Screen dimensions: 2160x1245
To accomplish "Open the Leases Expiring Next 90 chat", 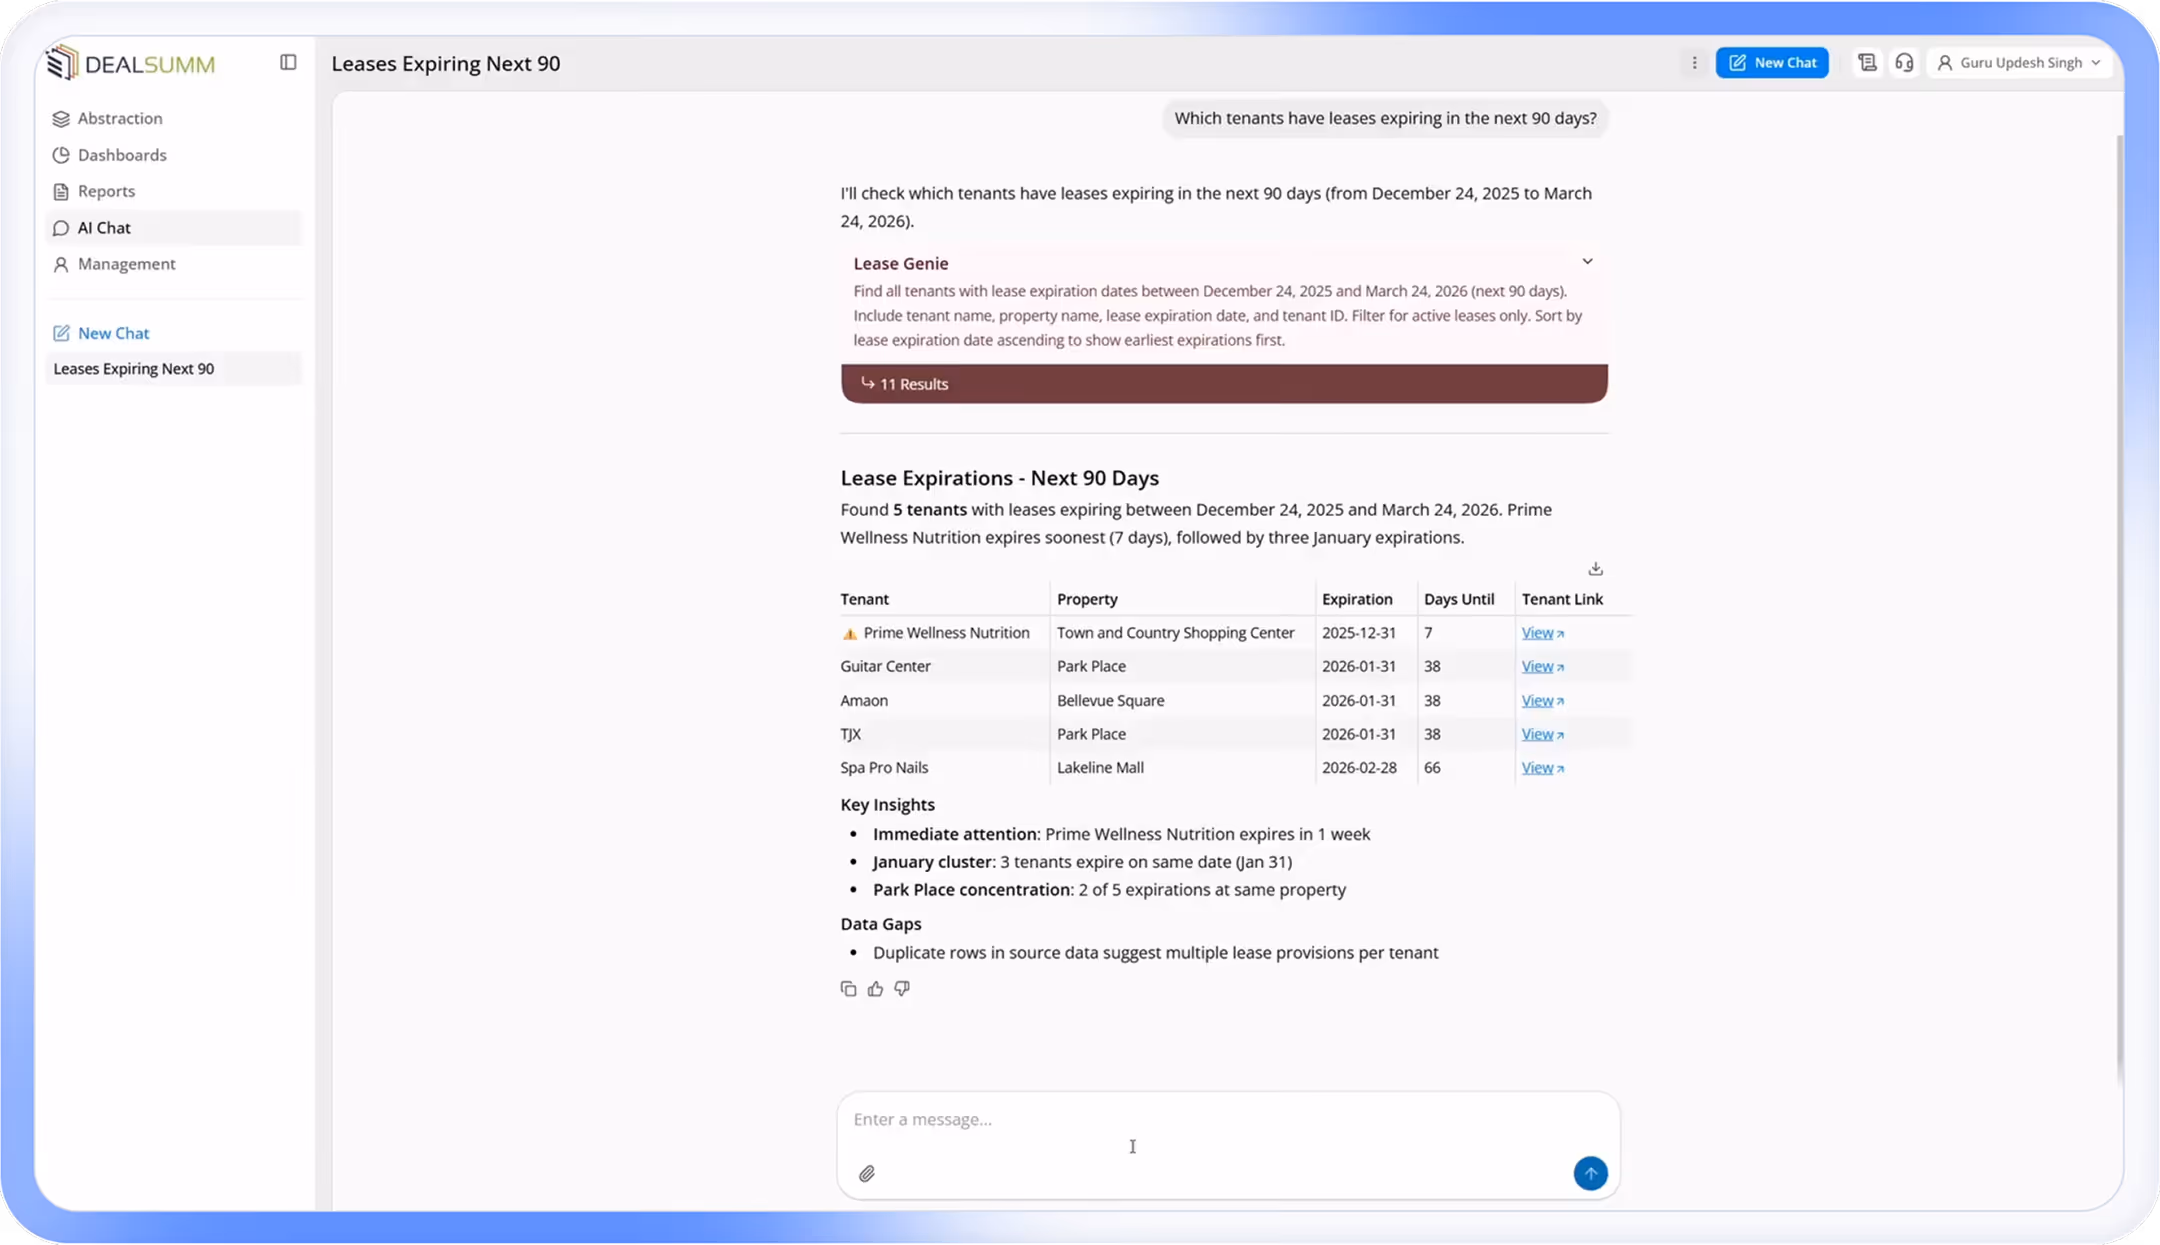I will coord(173,369).
